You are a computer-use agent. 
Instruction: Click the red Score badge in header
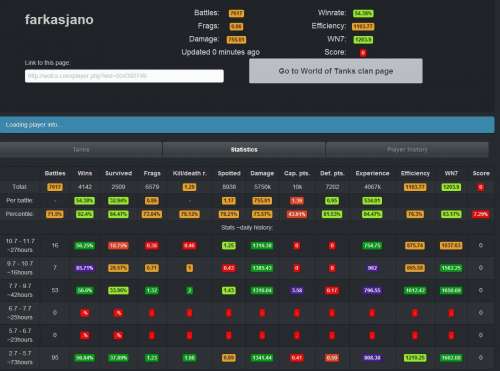coord(363,53)
